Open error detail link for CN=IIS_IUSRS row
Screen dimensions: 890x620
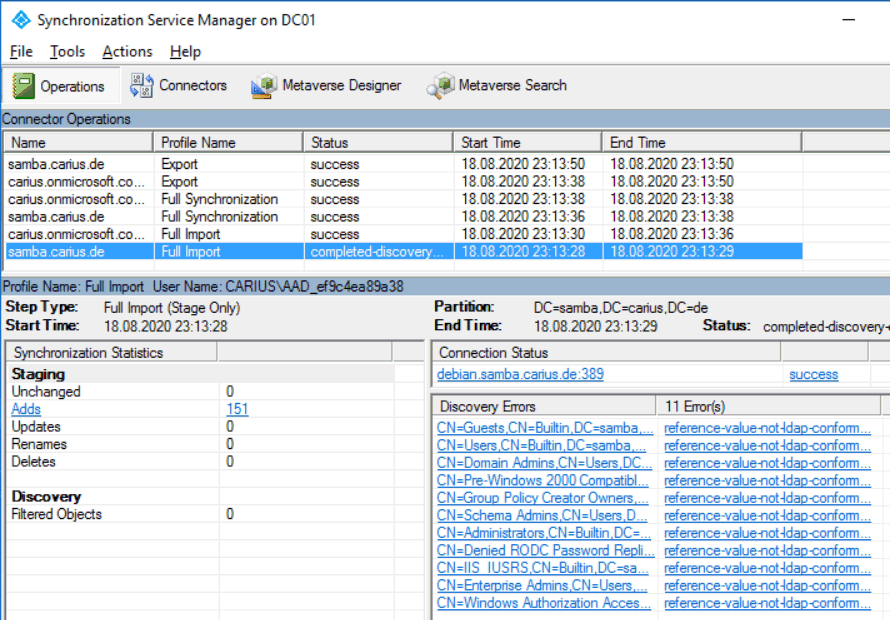point(767,568)
